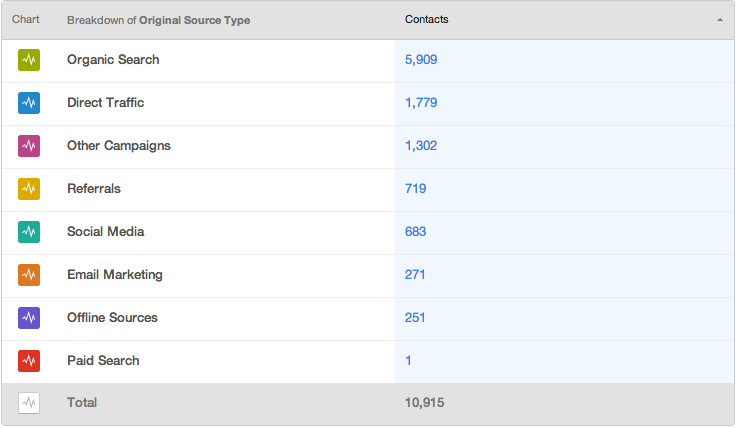Open the 5,909 Organic Search contacts
The image size is (736, 428).
click(421, 60)
